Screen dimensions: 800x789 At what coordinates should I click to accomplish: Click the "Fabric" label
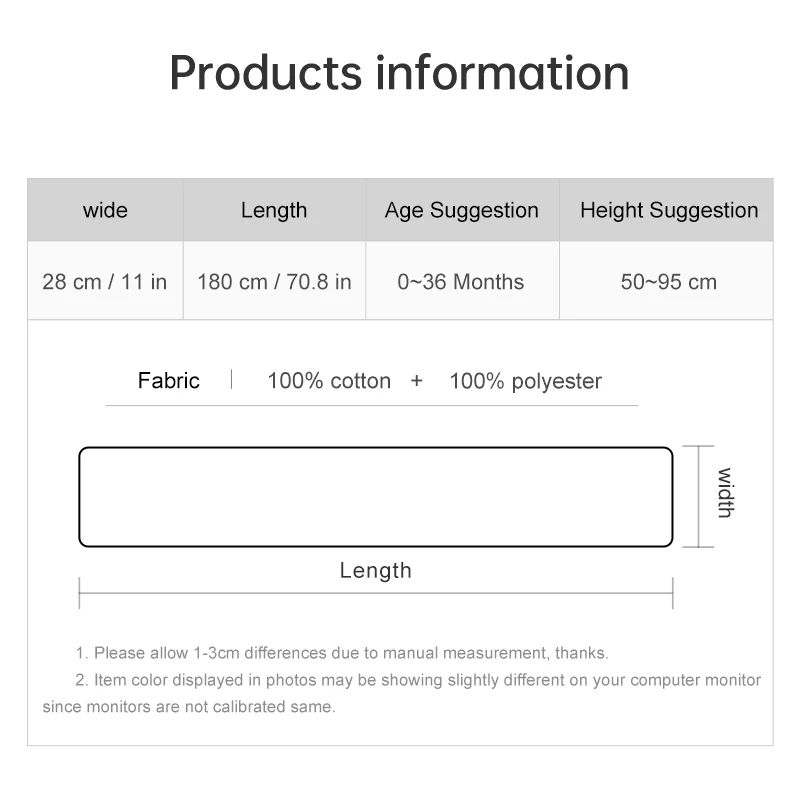(x=169, y=380)
